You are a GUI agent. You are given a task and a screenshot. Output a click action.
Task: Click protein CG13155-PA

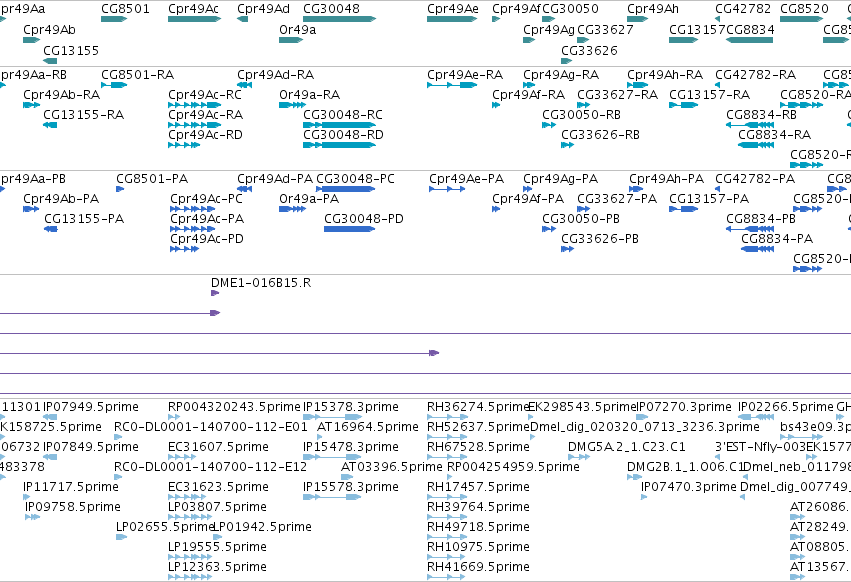[x=84, y=219]
